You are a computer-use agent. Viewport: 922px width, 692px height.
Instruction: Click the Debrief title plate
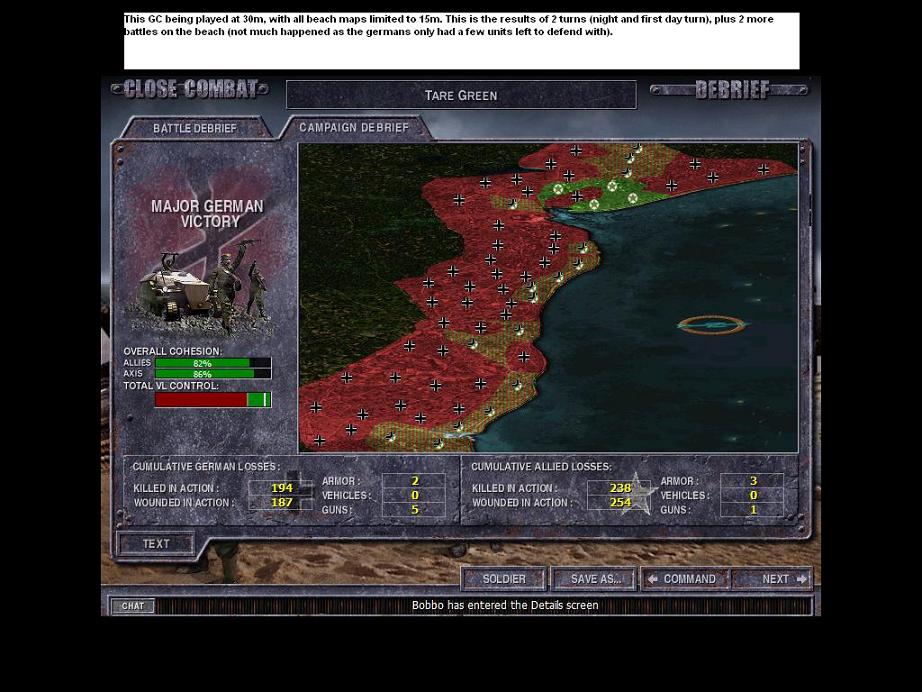(730, 90)
